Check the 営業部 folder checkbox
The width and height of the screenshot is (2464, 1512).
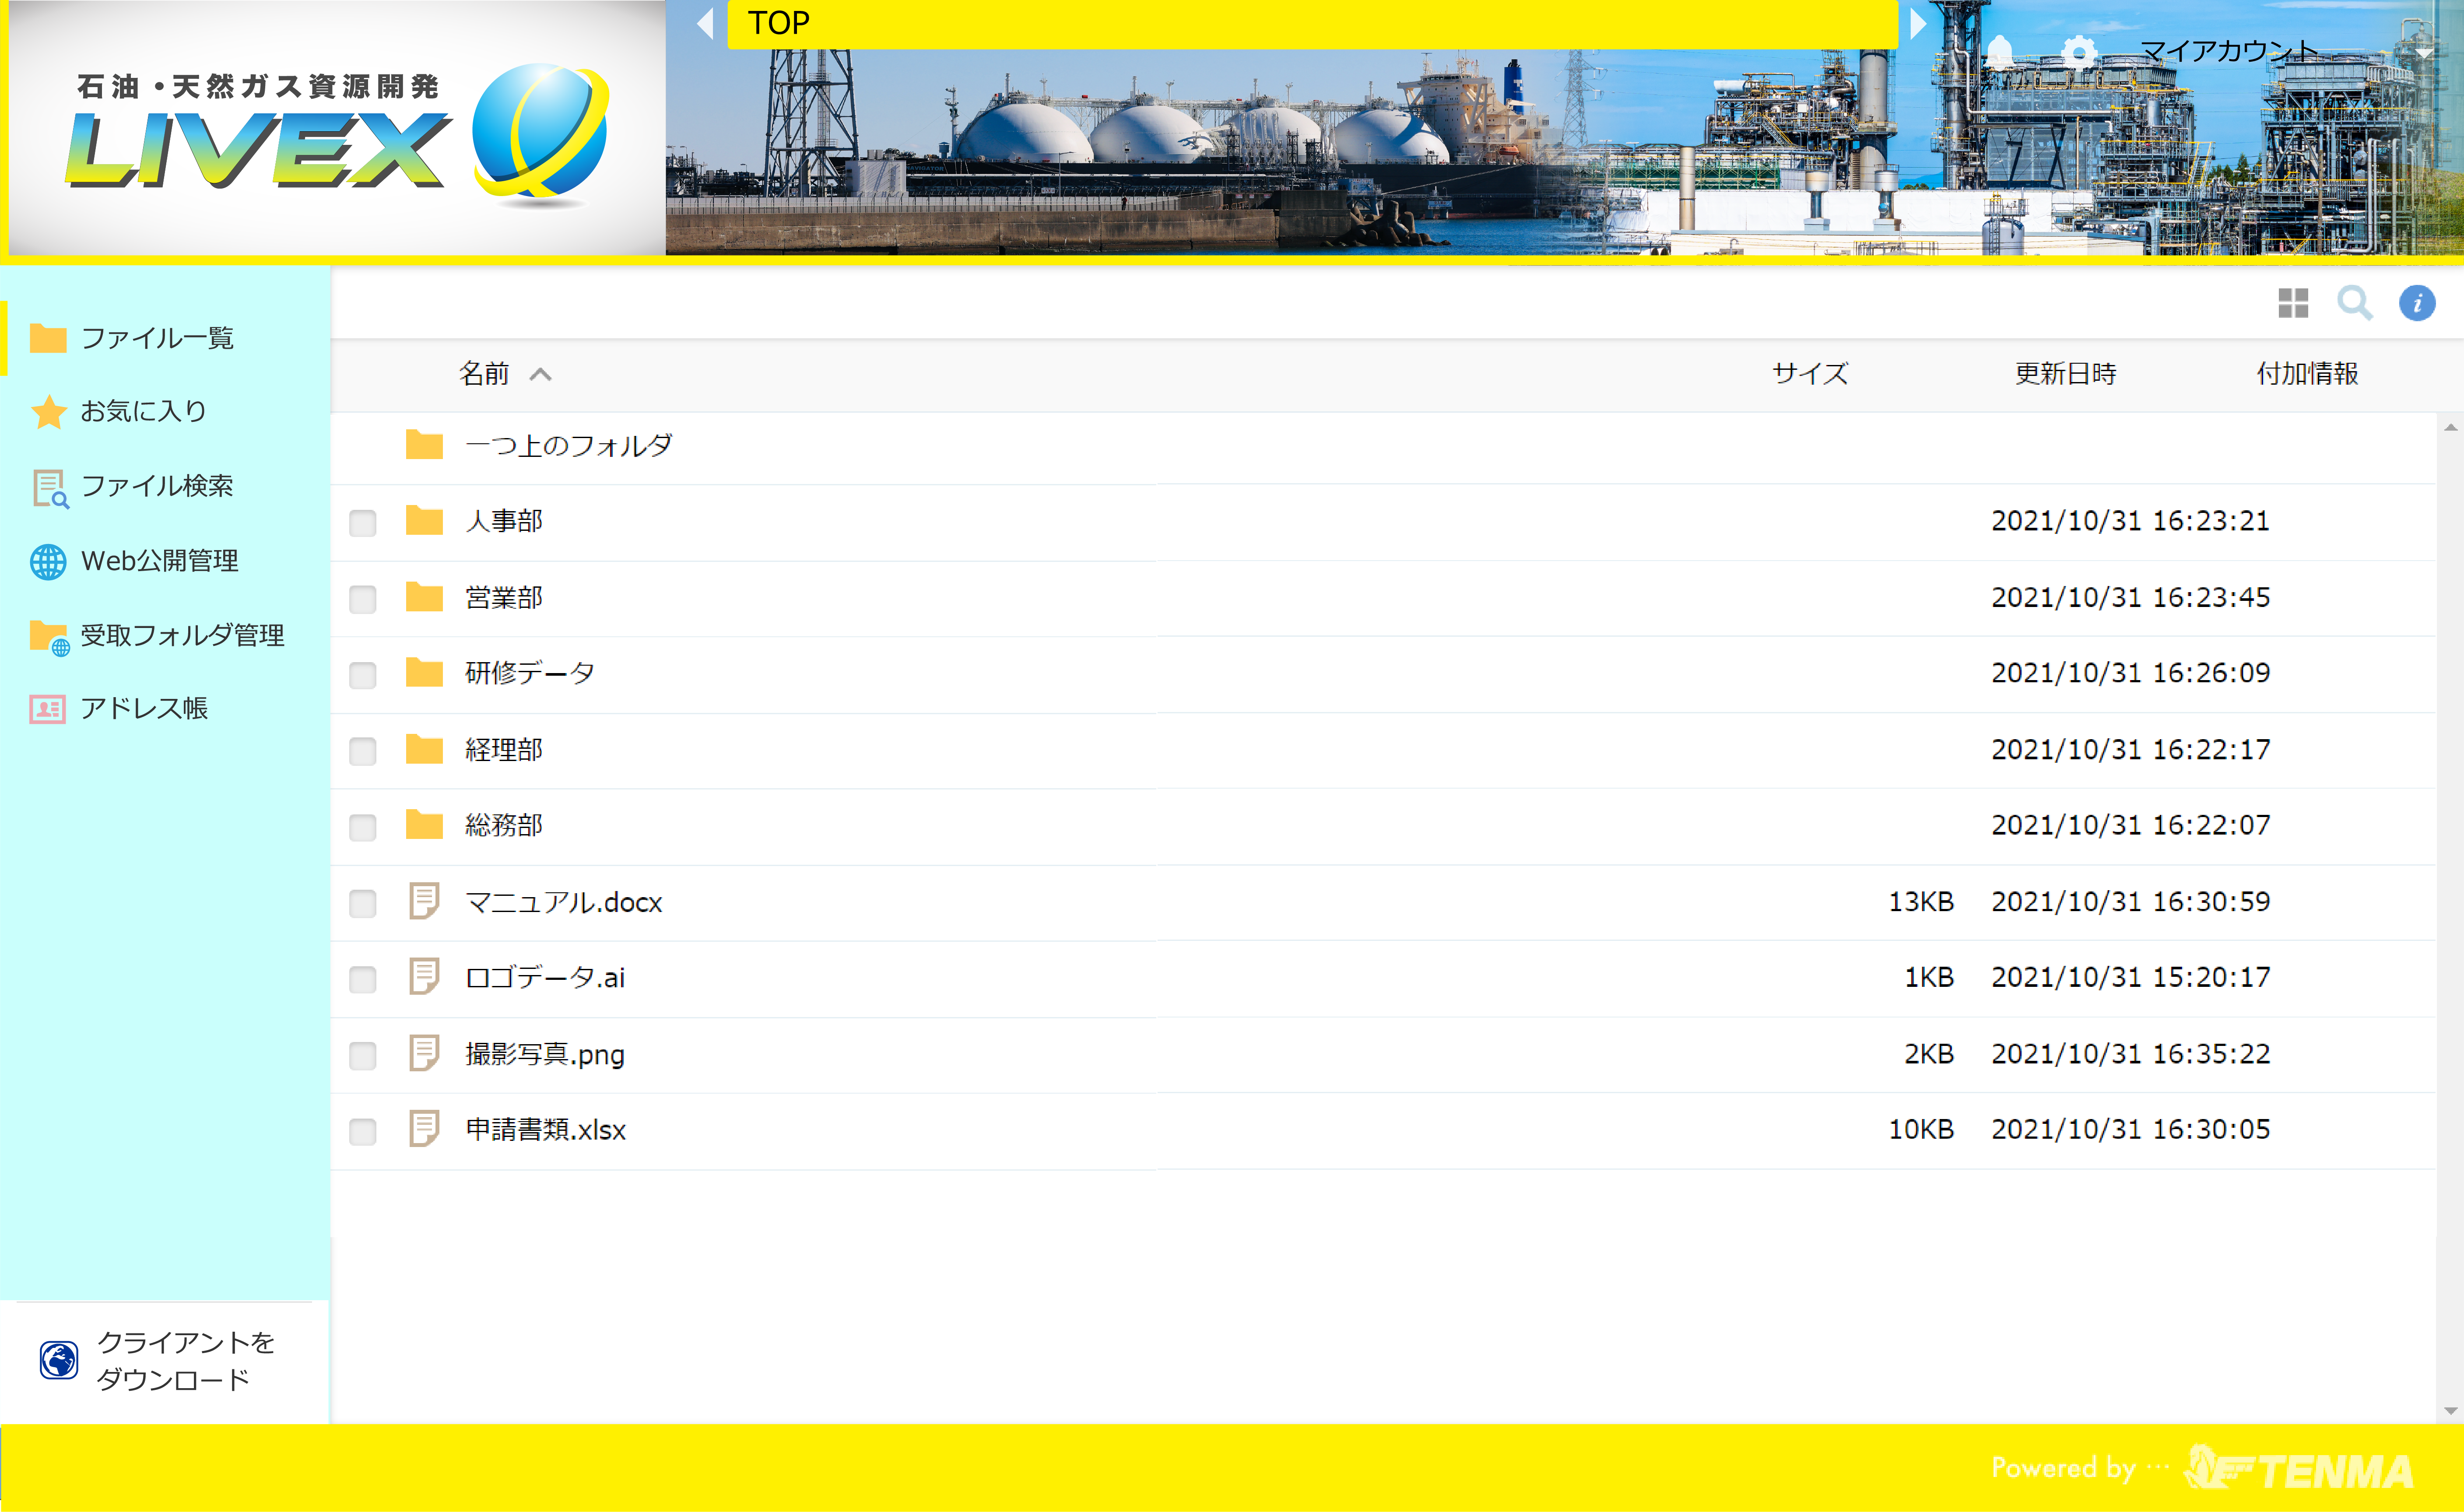click(363, 599)
